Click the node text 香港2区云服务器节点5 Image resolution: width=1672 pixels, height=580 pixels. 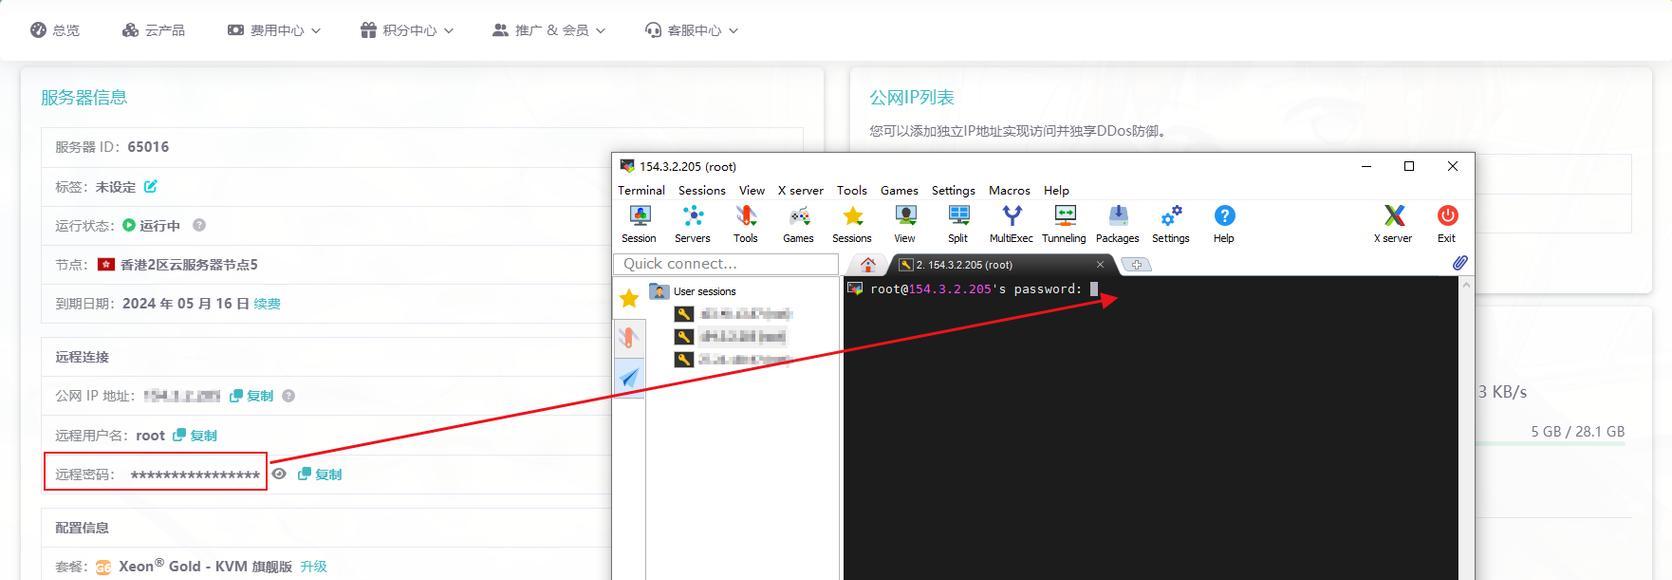tap(189, 265)
